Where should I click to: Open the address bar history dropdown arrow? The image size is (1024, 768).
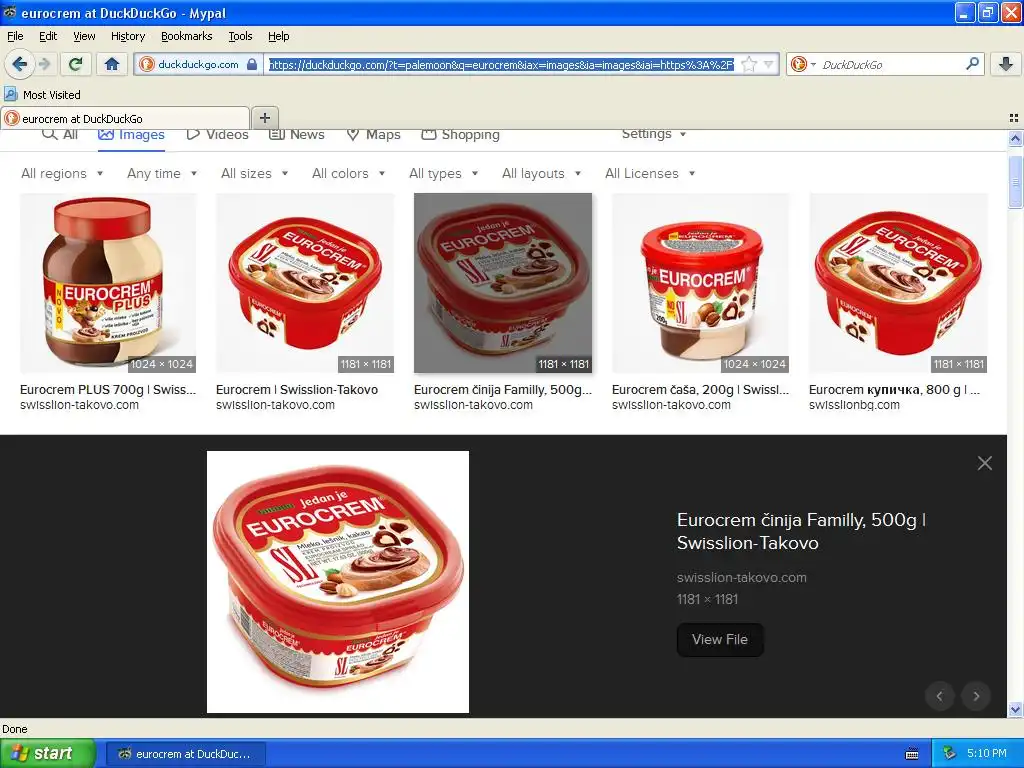[768, 64]
